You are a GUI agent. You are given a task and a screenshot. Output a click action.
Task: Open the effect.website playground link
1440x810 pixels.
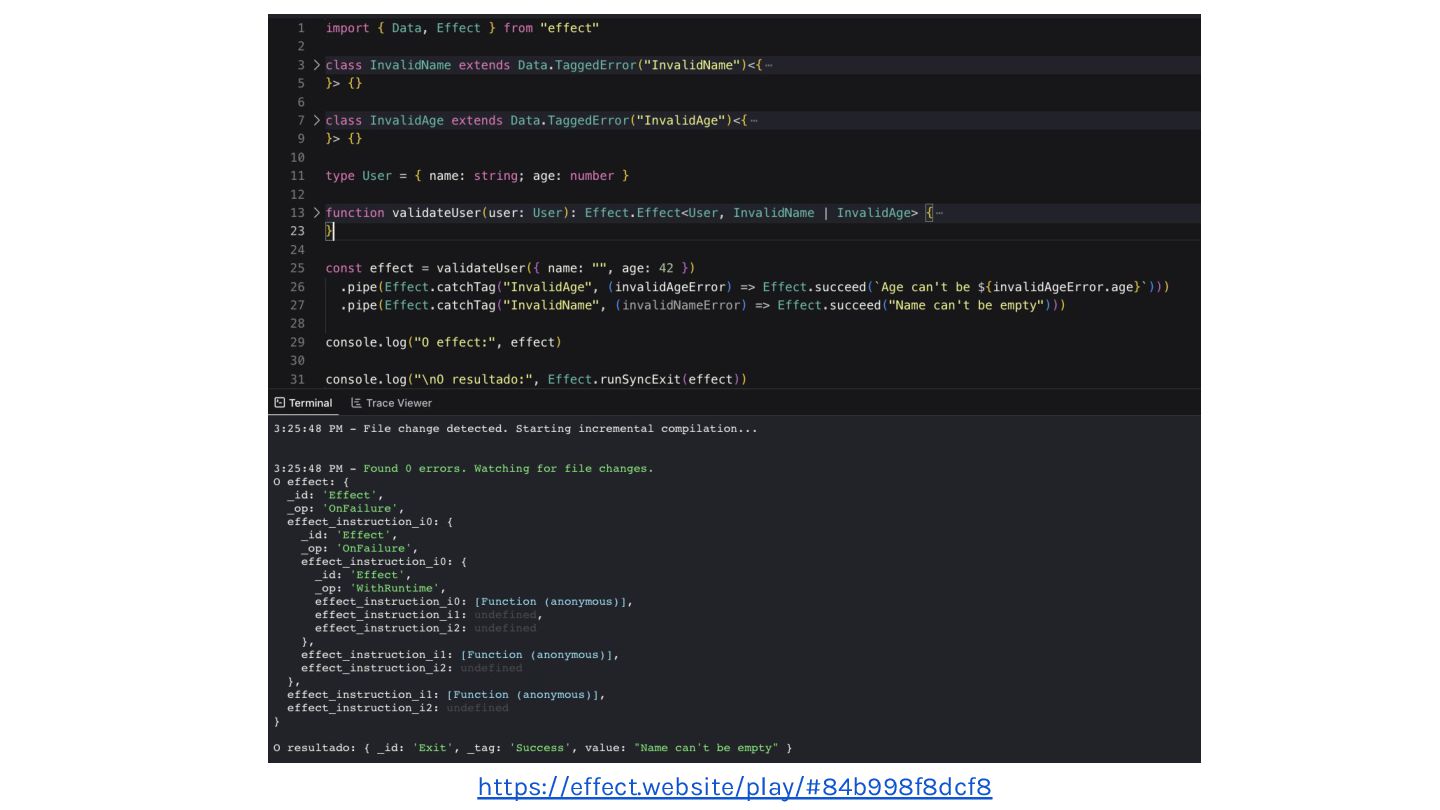coord(735,787)
